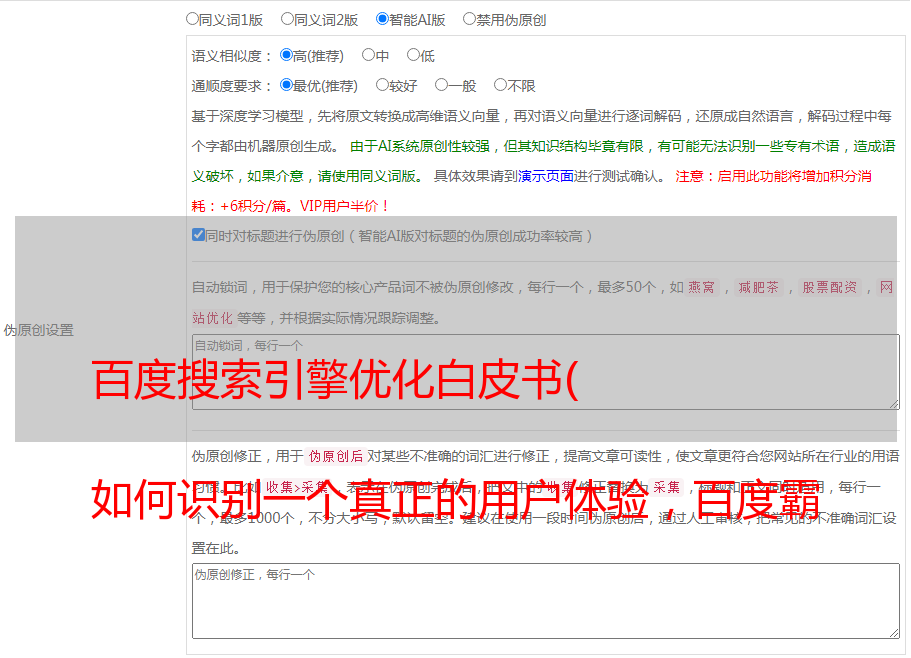Set 语义相似度 to 低
This screenshot has height=658, width=911.
pyautogui.click(x=413, y=55)
